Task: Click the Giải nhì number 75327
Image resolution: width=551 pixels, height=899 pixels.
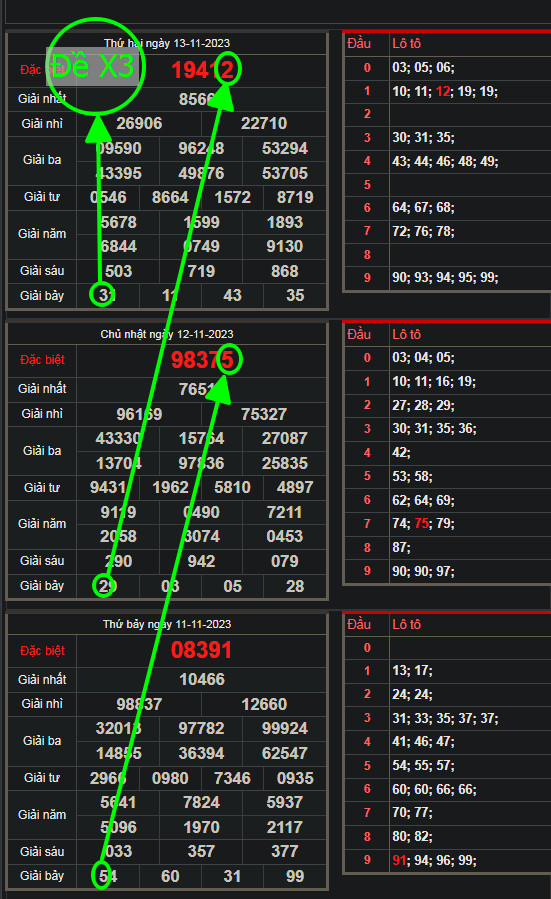Action: click(x=264, y=414)
